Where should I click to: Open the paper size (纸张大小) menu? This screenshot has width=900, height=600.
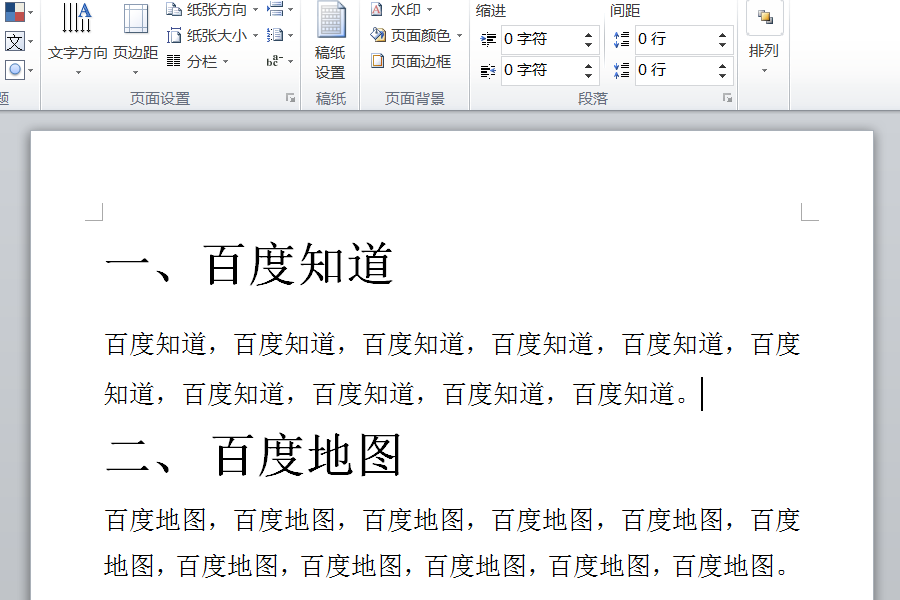[212, 36]
